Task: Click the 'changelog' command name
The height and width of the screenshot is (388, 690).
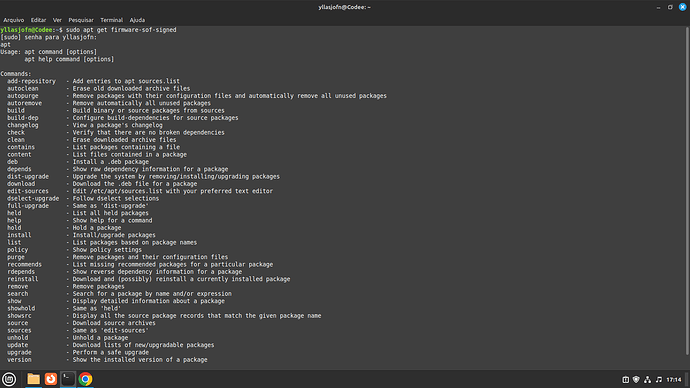Action: click(x=22, y=125)
